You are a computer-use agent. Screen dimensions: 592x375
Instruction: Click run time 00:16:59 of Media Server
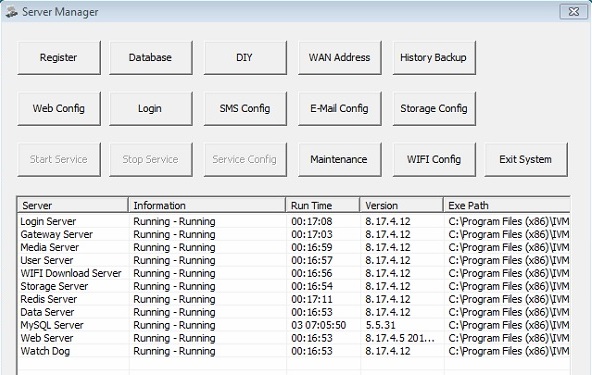[312, 247]
